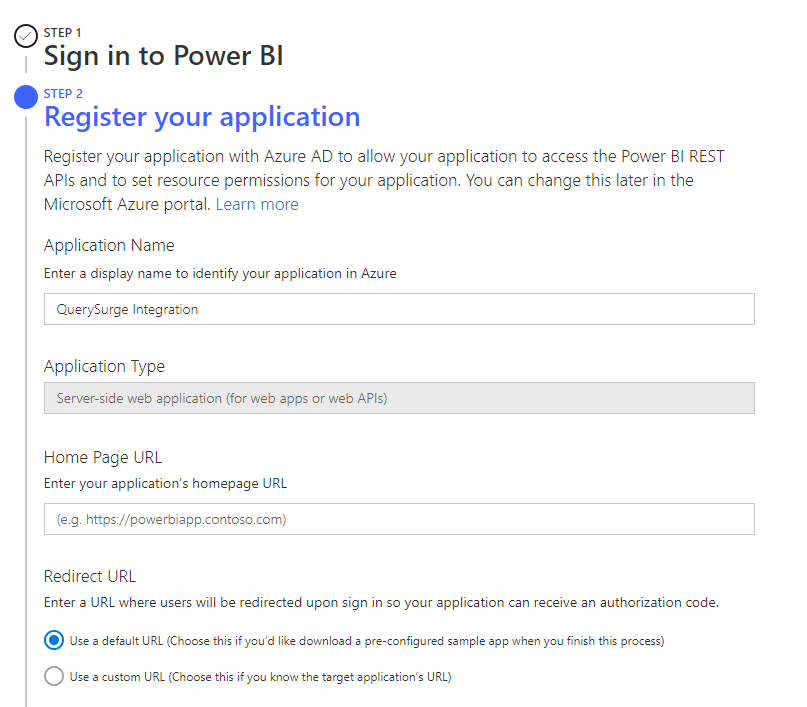Click the 'STEP 2' label
Screen dimensions: 807x707
point(64,94)
